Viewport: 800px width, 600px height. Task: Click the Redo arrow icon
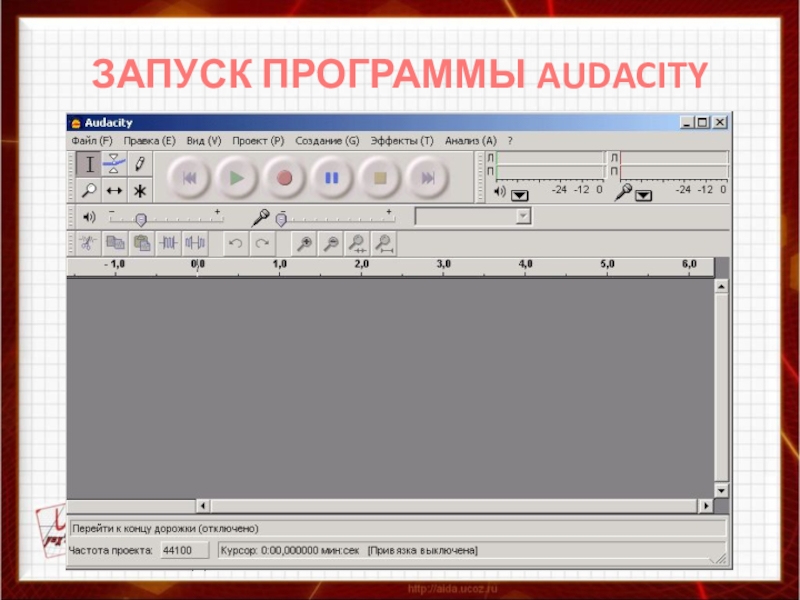tap(262, 243)
